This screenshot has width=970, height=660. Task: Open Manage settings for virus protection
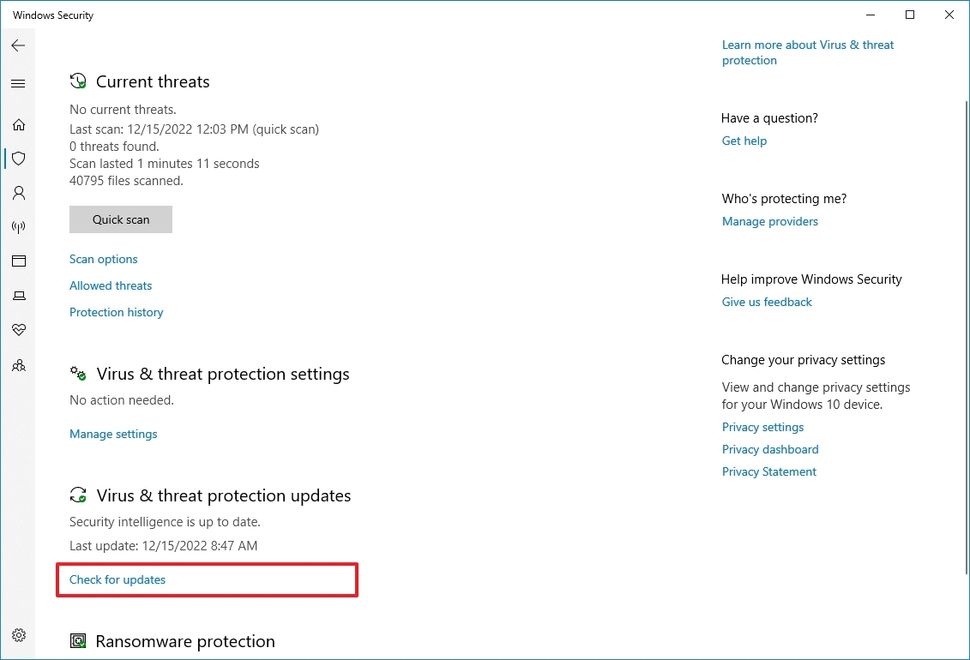tap(112, 433)
